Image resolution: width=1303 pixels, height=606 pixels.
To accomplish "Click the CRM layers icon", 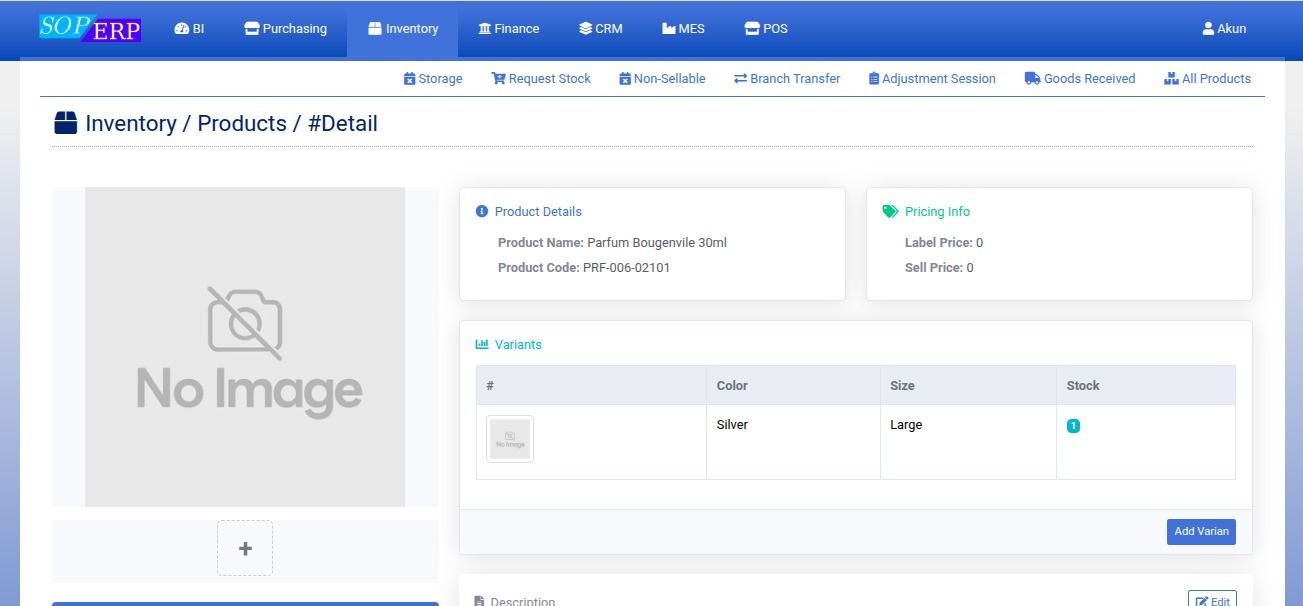I will coord(586,29).
